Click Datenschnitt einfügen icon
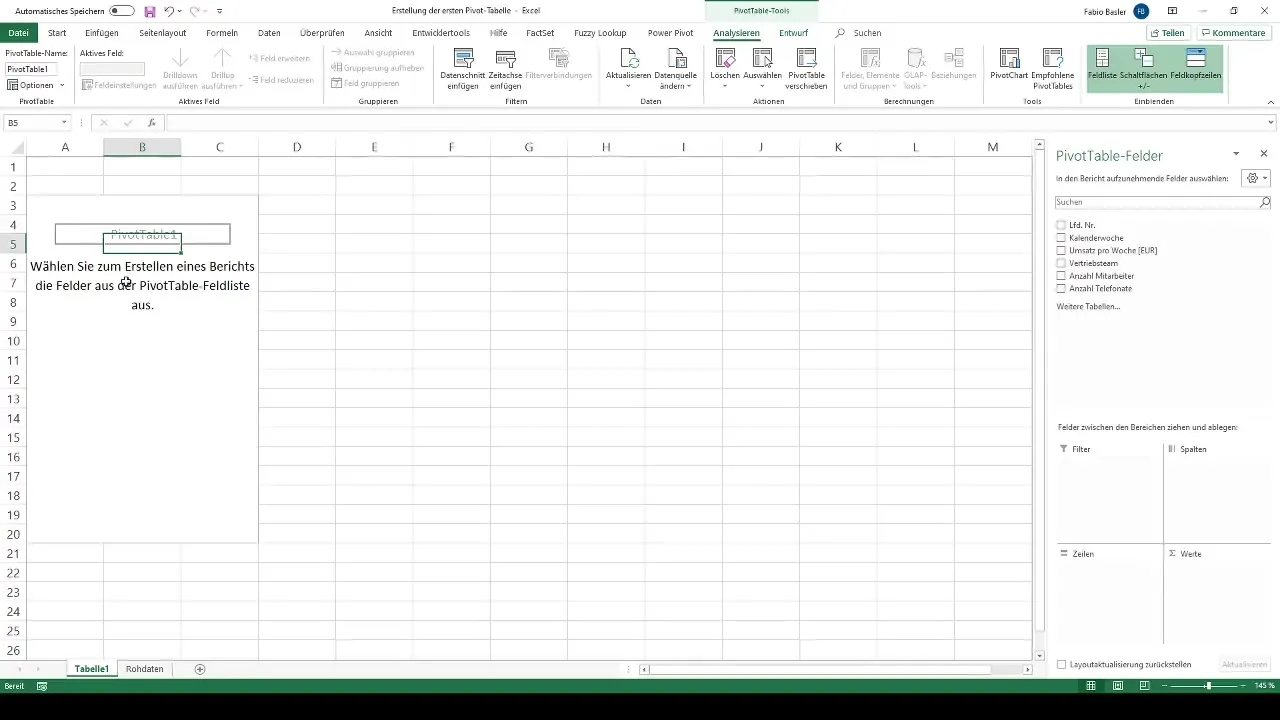The width and height of the screenshot is (1280, 720). coord(464,58)
